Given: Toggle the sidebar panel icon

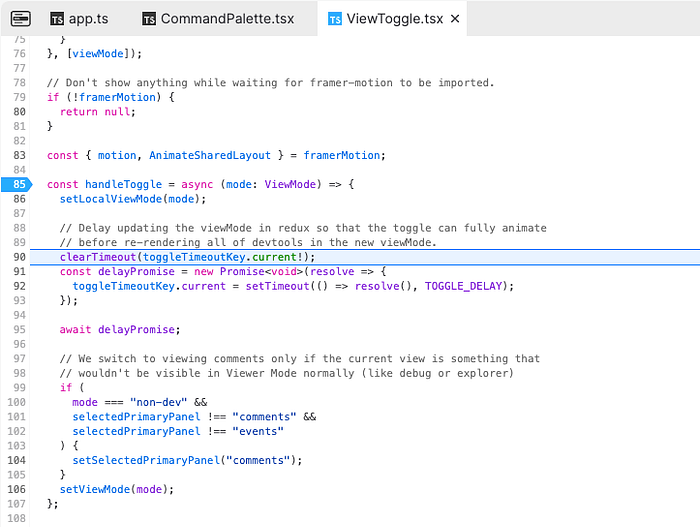Looking at the screenshot, I should tap(21, 18).
